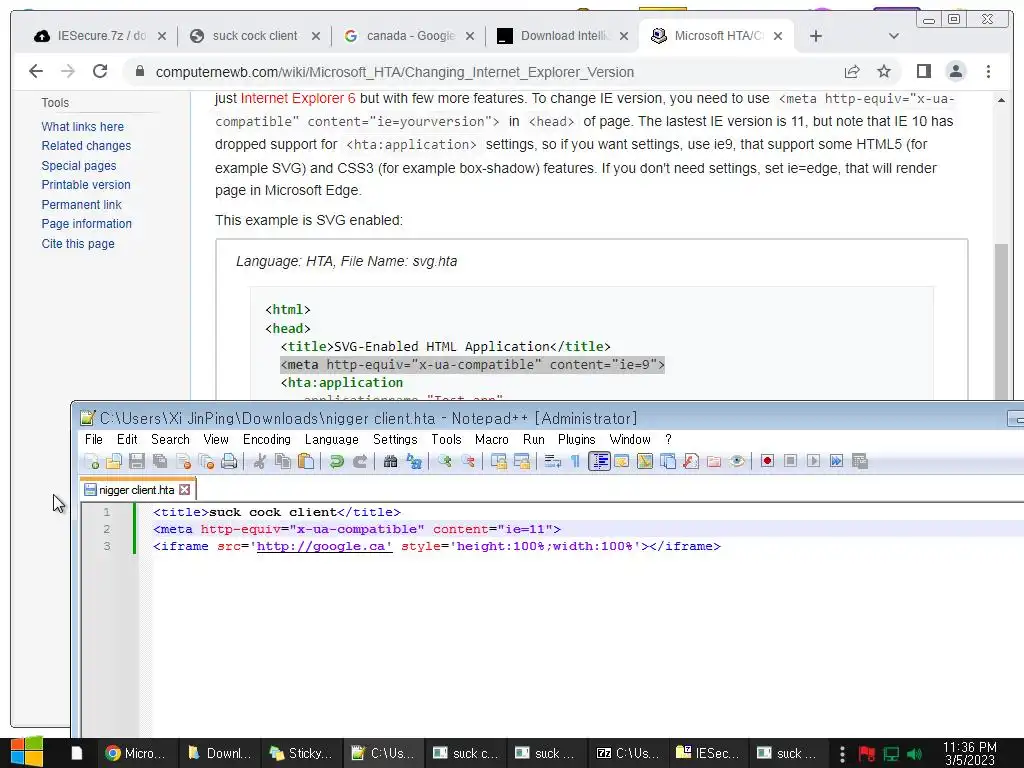The width and height of the screenshot is (1024, 768).
Task: Toggle Word Wrap in Notepad++ toolbar
Action: click(x=552, y=462)
